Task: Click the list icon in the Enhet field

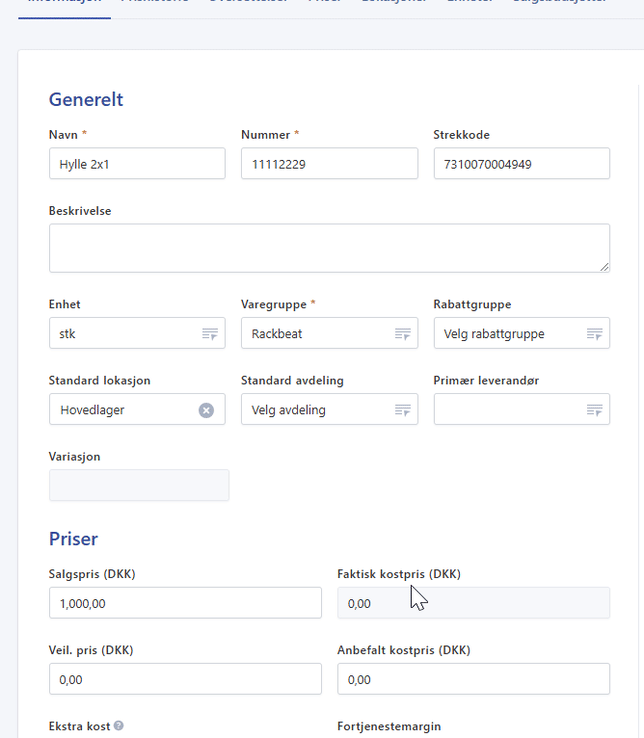Action: click(x=210, y=334)
